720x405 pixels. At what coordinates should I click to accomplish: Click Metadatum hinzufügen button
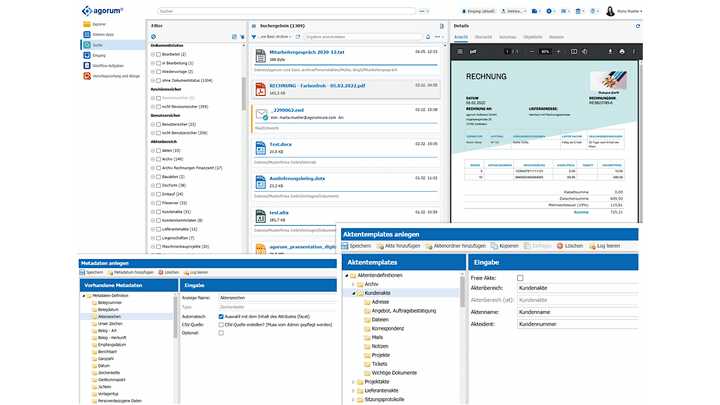131,272
